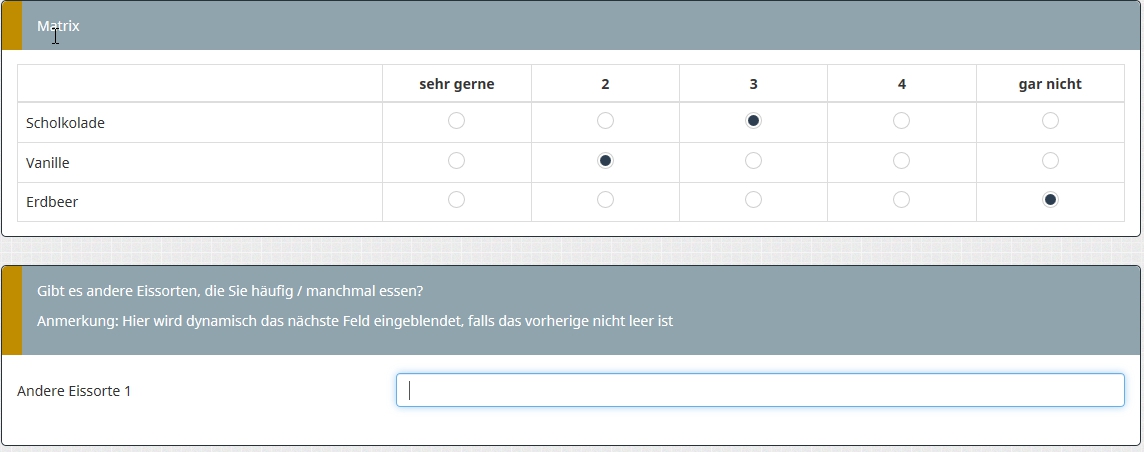Select rating 4 for Erdbeer
1144x452 pixels.
pos(901,200)
